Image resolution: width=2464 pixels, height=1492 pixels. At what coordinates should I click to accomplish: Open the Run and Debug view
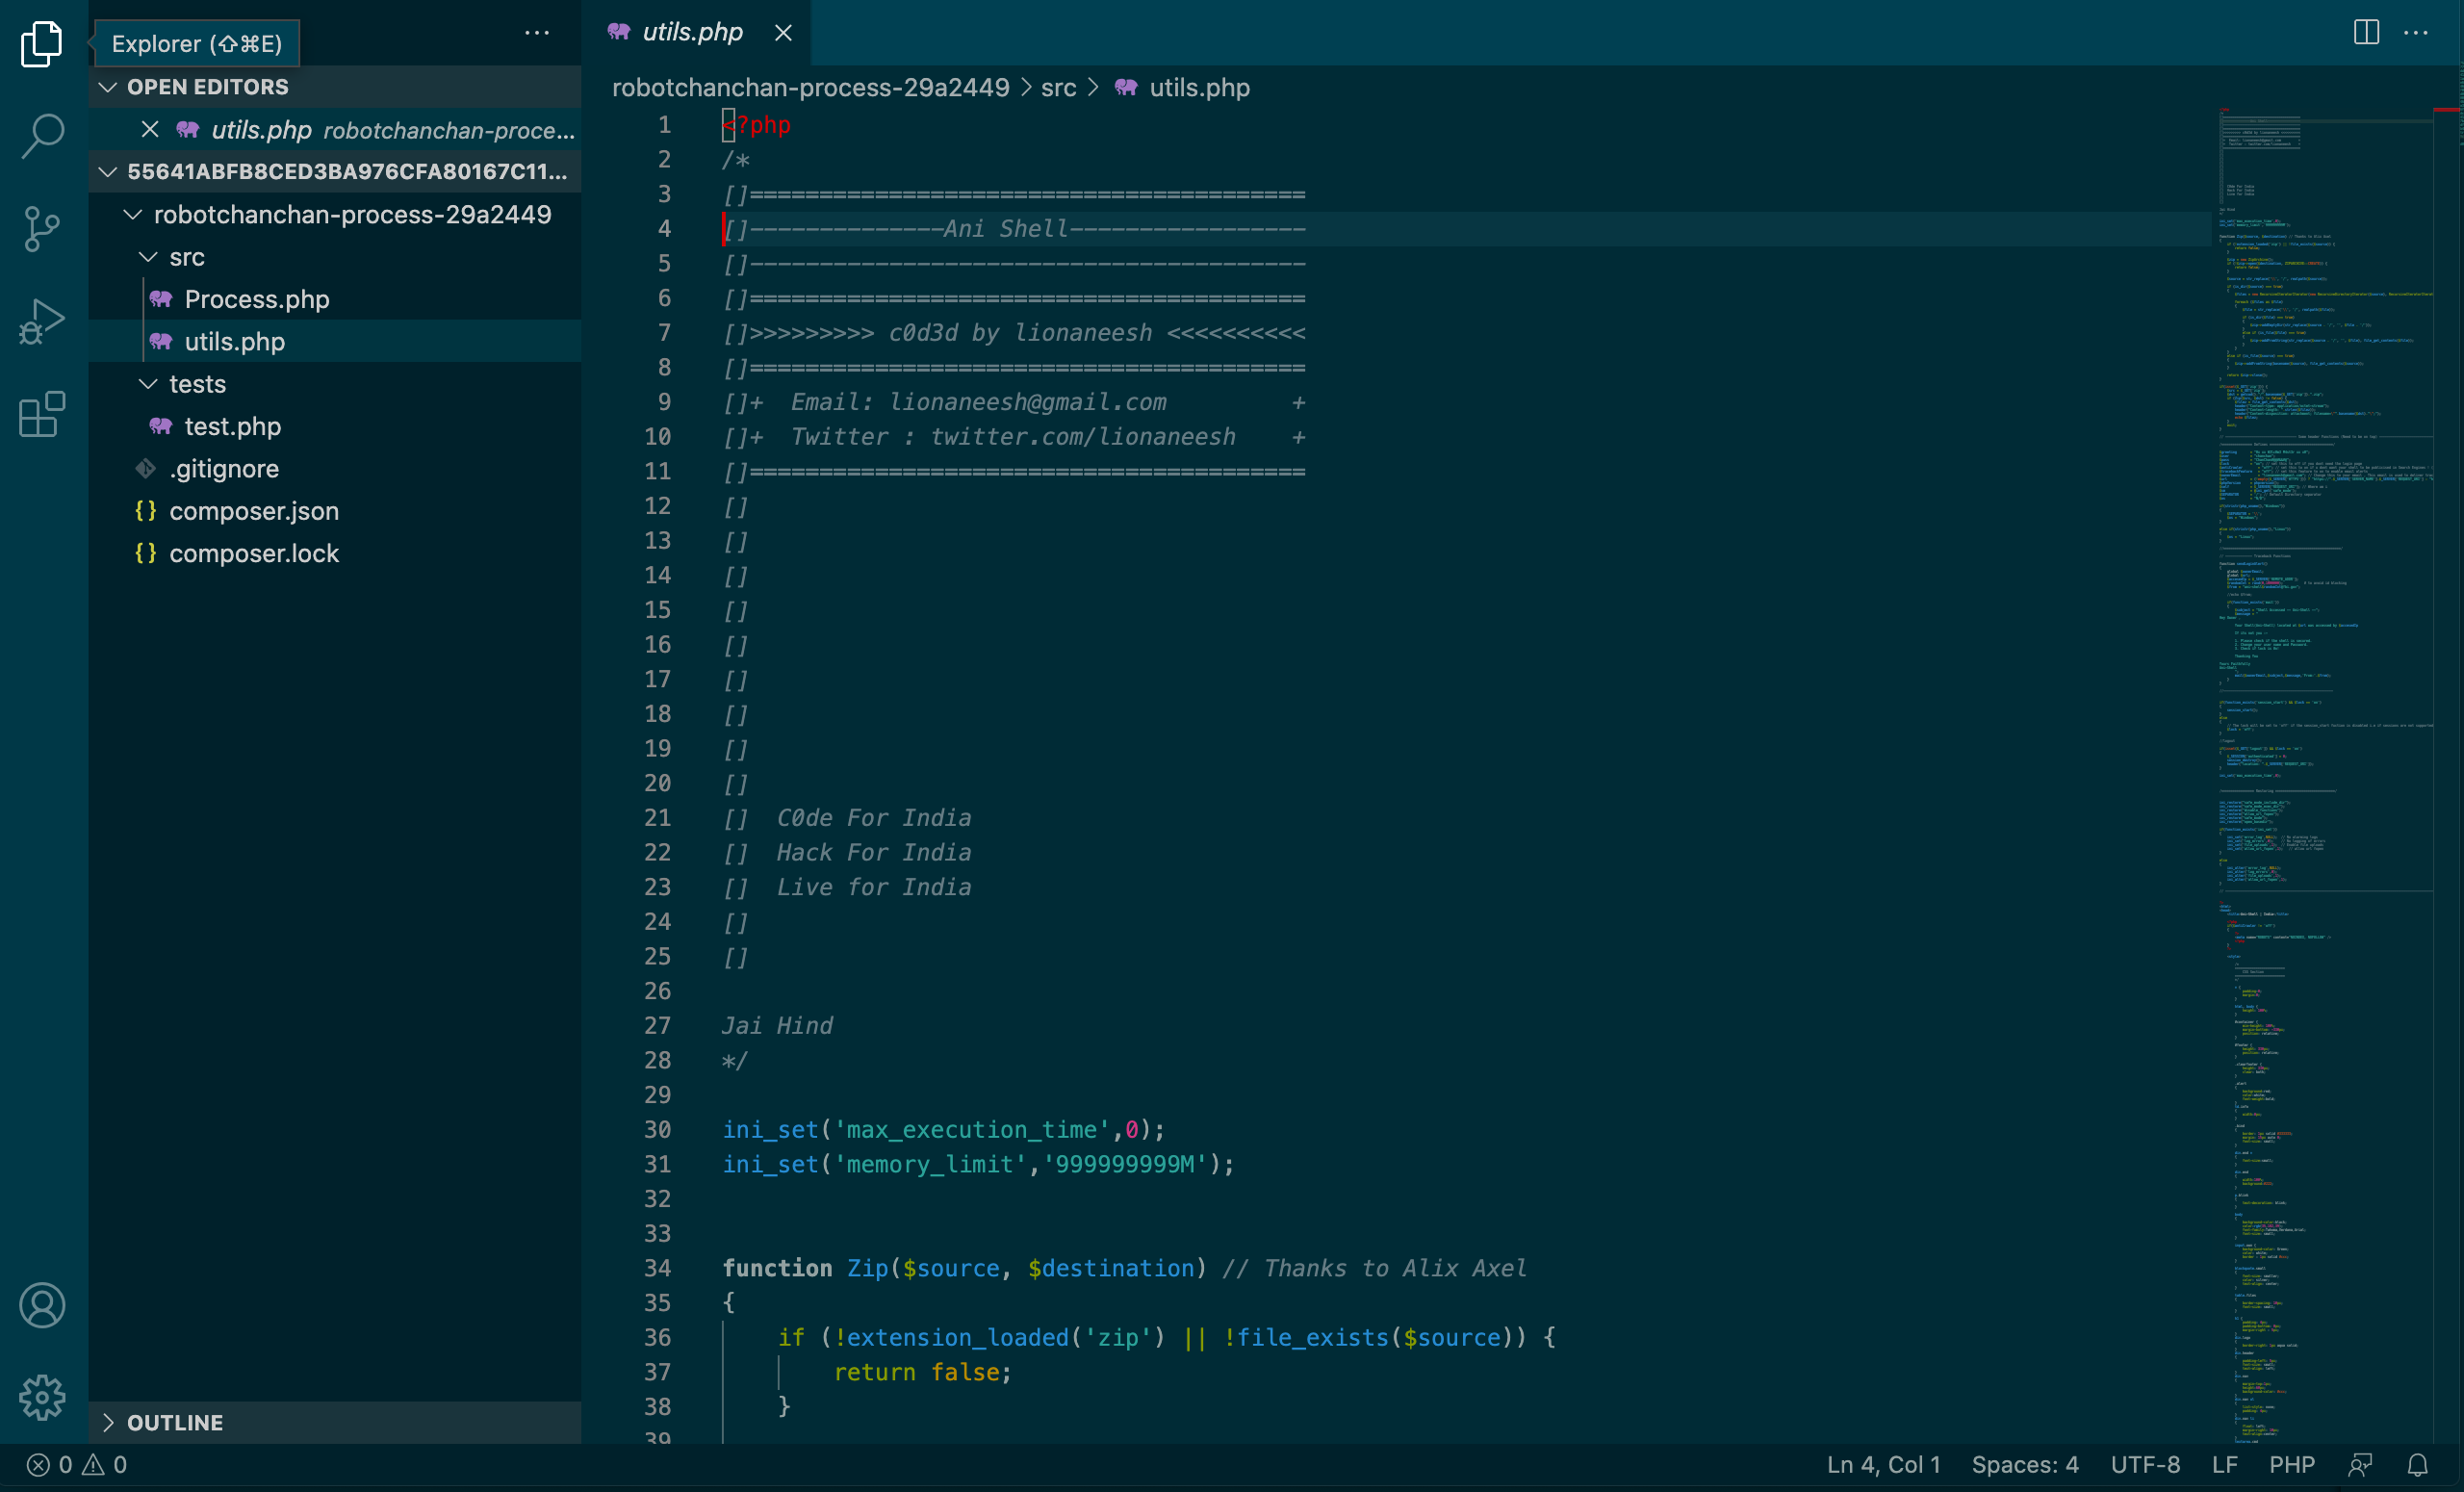point(42,322)
